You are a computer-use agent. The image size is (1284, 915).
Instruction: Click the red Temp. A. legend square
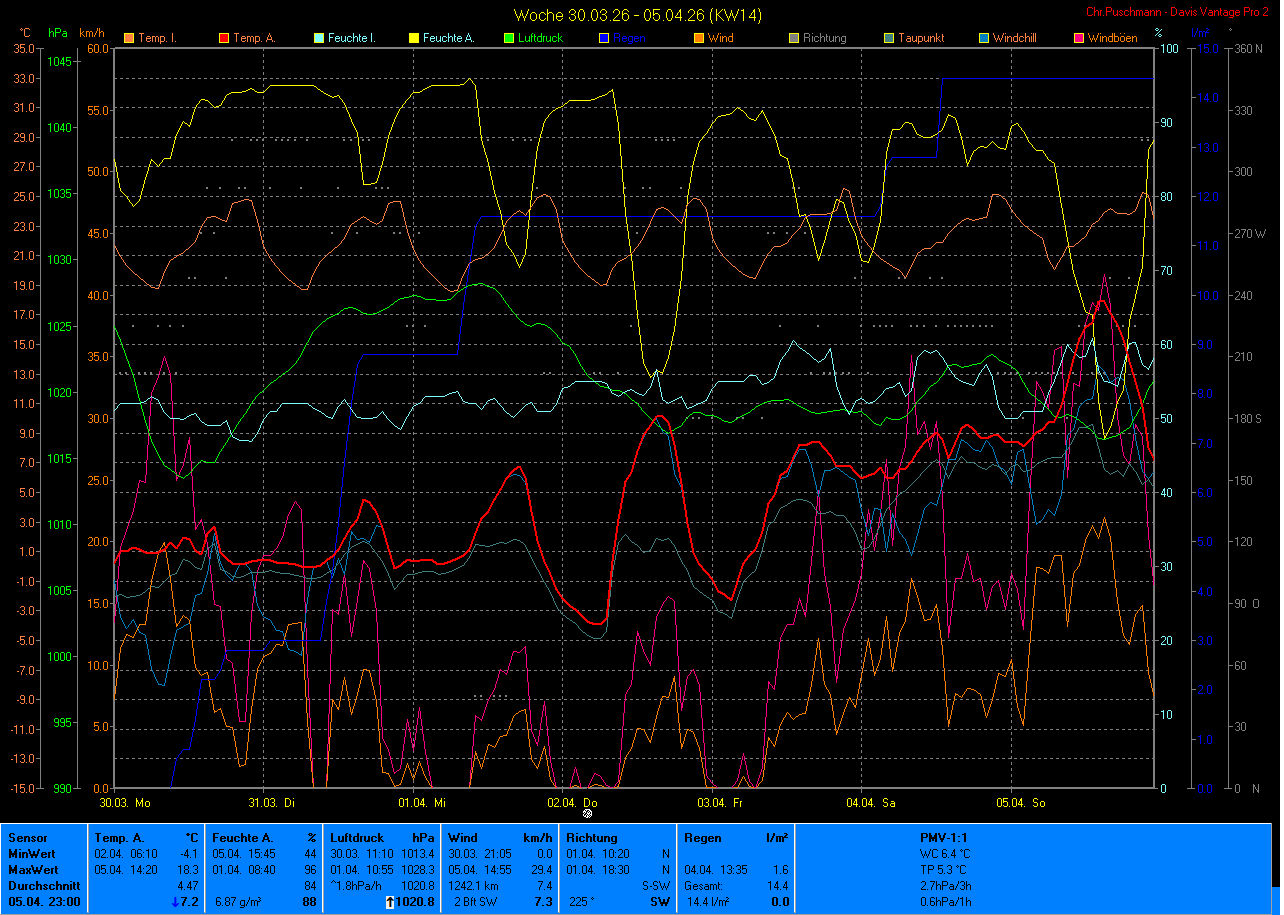223,39
